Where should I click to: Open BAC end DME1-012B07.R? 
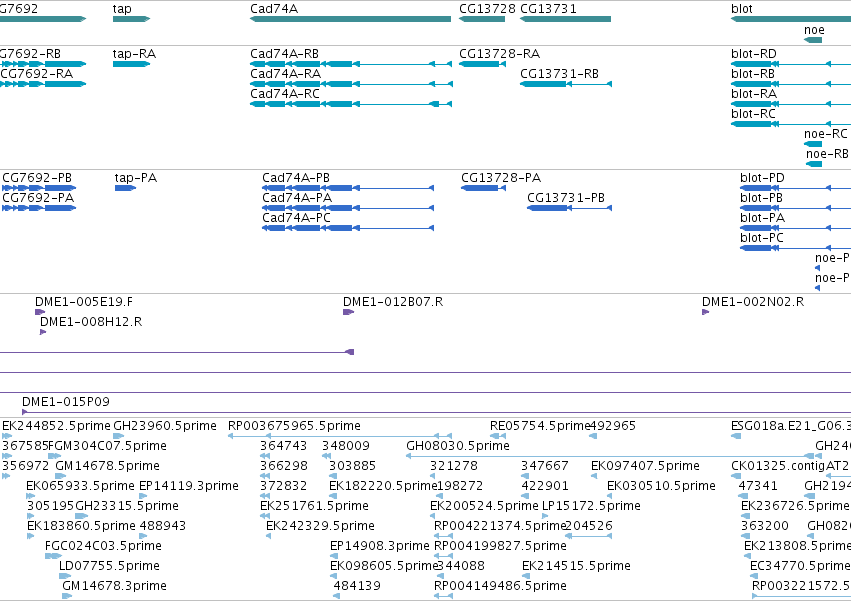[x=393, y=302]
